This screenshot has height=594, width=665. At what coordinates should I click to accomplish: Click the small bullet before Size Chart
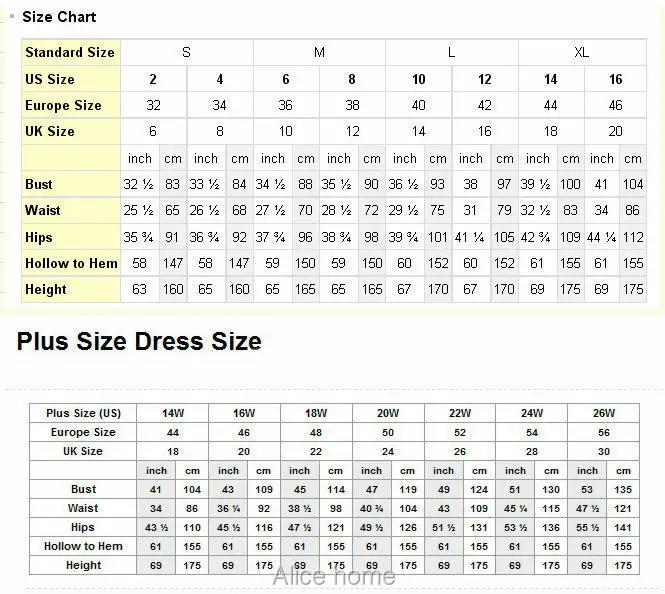(12, 17)
